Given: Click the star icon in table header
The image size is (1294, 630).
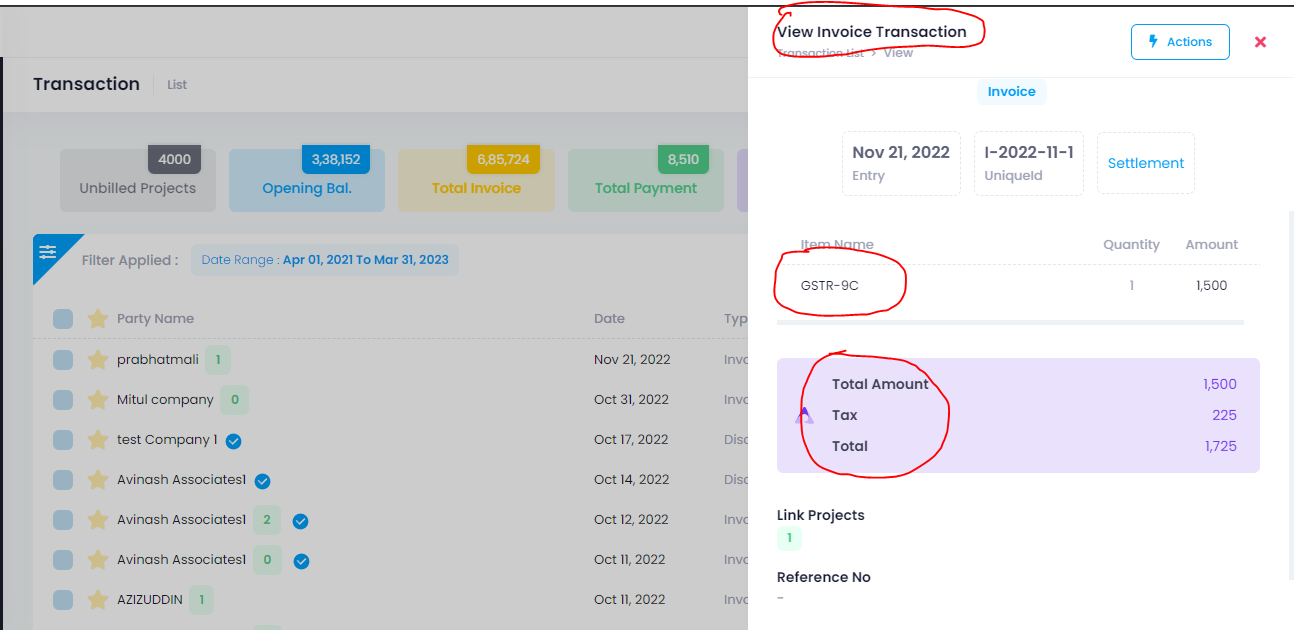Looking at the screenshot, I should [x=97, y=319].
